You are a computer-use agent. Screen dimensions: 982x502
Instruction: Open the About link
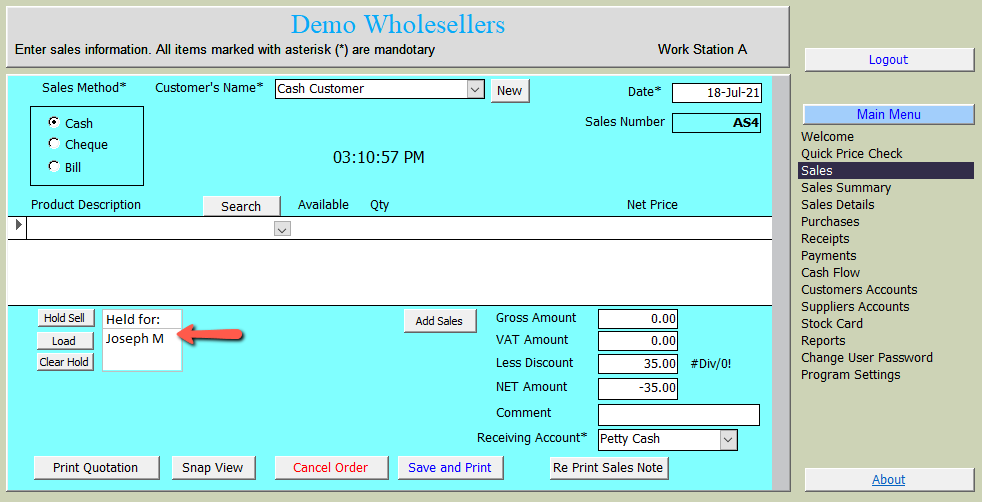pyautogui.click(x=888, y=480)
